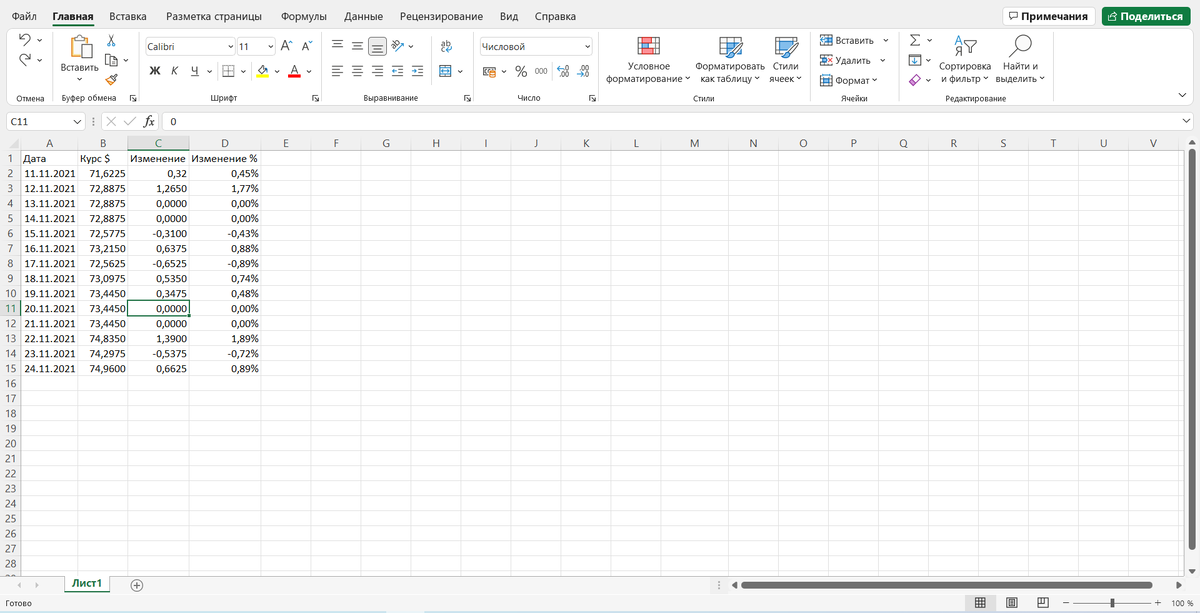This screenshot has height=613, width=1200.
Task: Apply yellow fill color bucket
Action: pyautogui.click(x=263, y=71)
